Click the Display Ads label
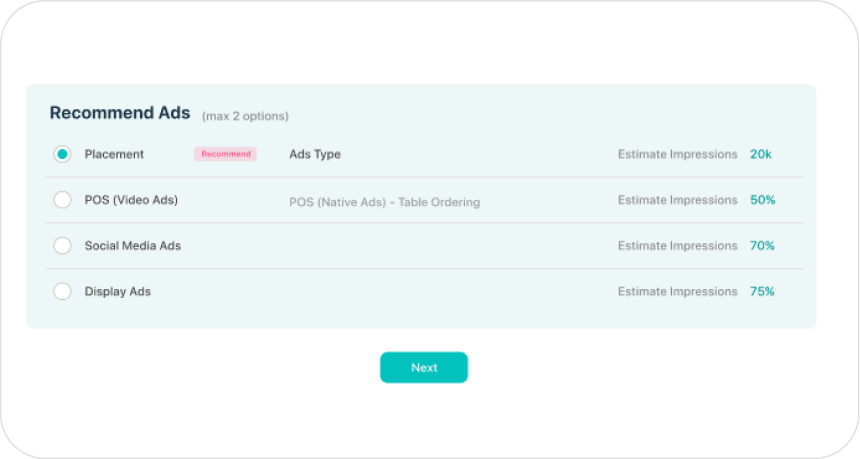 click(117, 292)
